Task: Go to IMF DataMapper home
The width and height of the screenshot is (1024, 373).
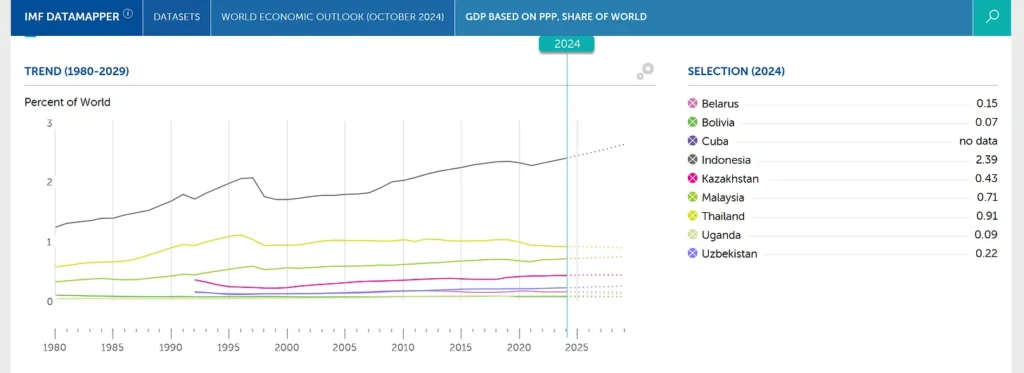Action: [x=72, y=16]
